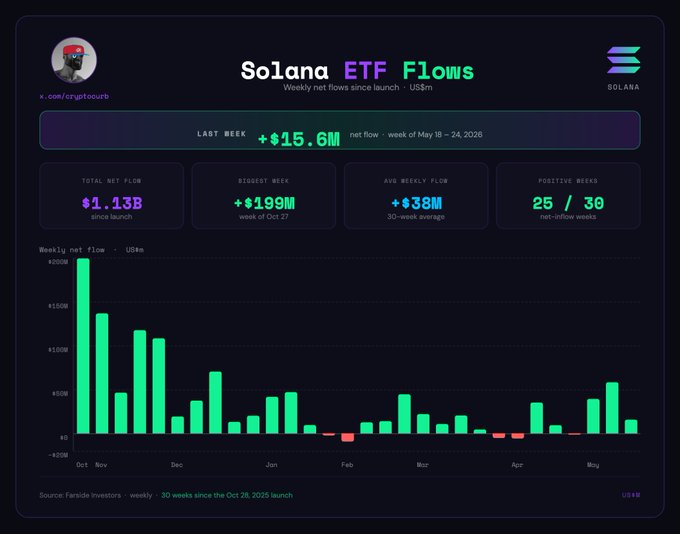This screenshot has height=534, width=680.
Task: Click the Solana logo icon
Action: tap(624, 60)
